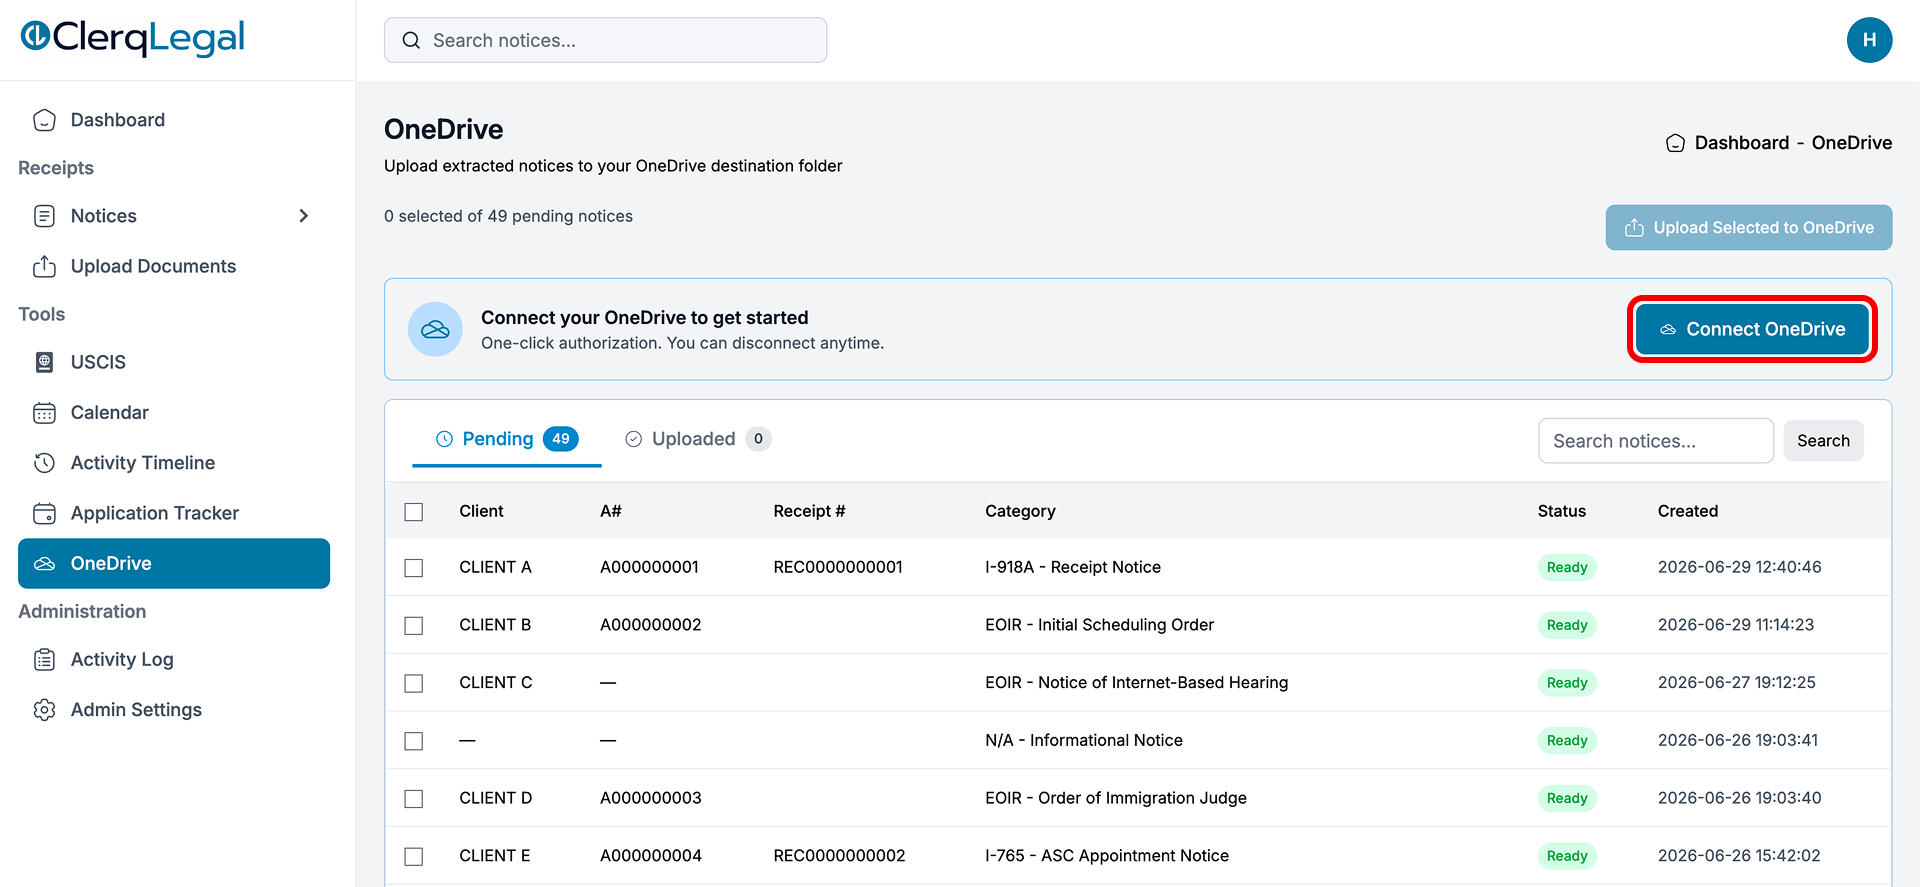
Task: Click Upload Selected to OneDrive button
Action: [1749, 228]
